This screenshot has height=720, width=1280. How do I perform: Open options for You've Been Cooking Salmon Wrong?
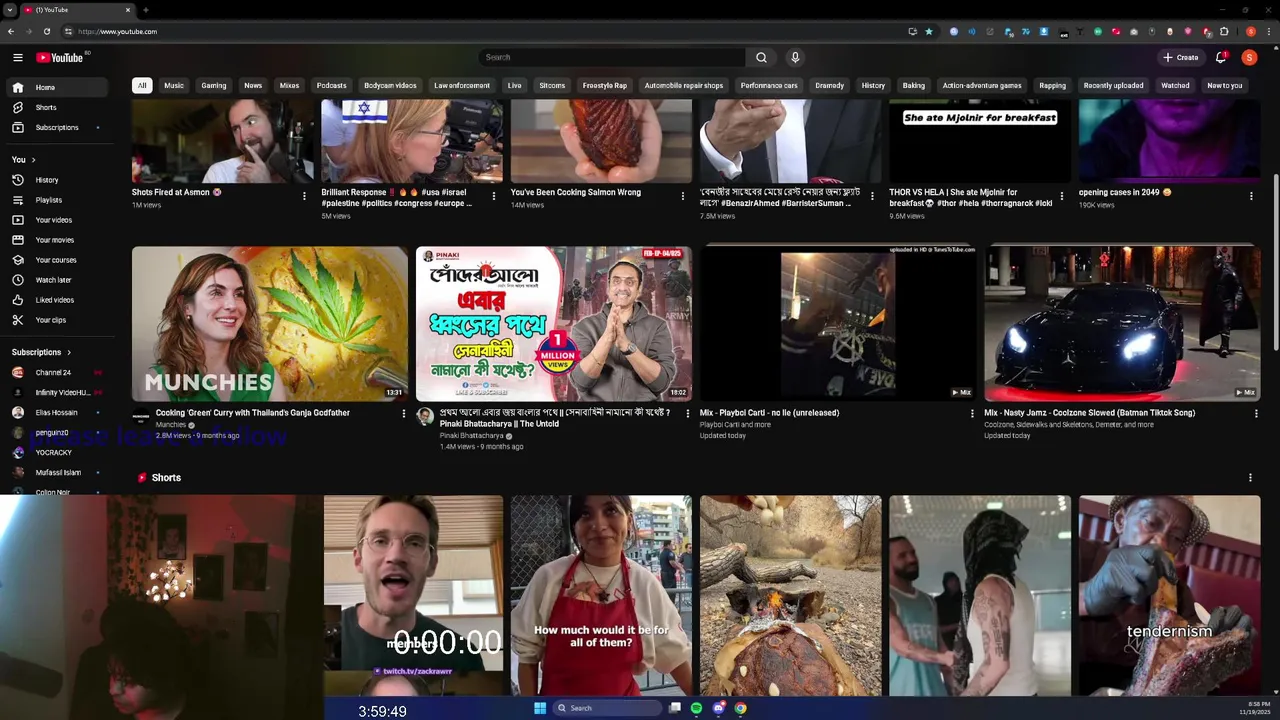point(683,196)
